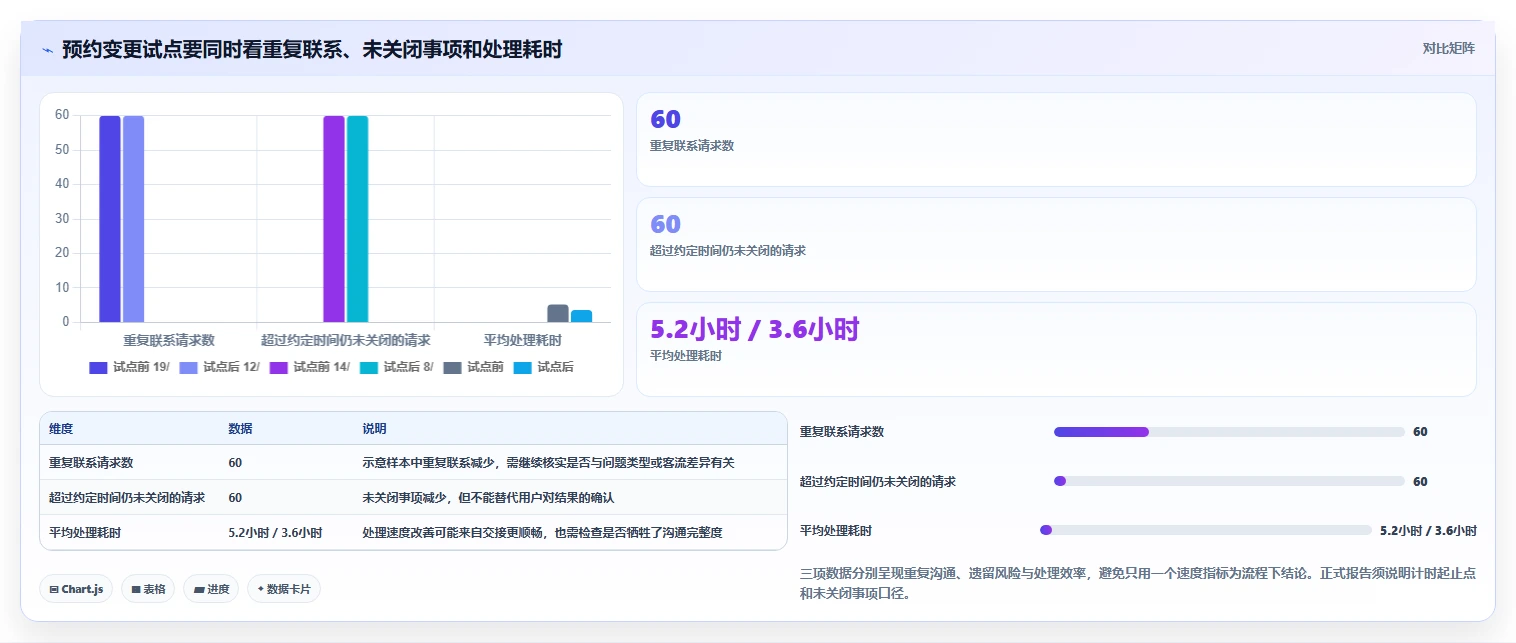Click the y-axis tick label 30
The image size is (1516, 643).
pyautogui.click(x=62, y=219)
